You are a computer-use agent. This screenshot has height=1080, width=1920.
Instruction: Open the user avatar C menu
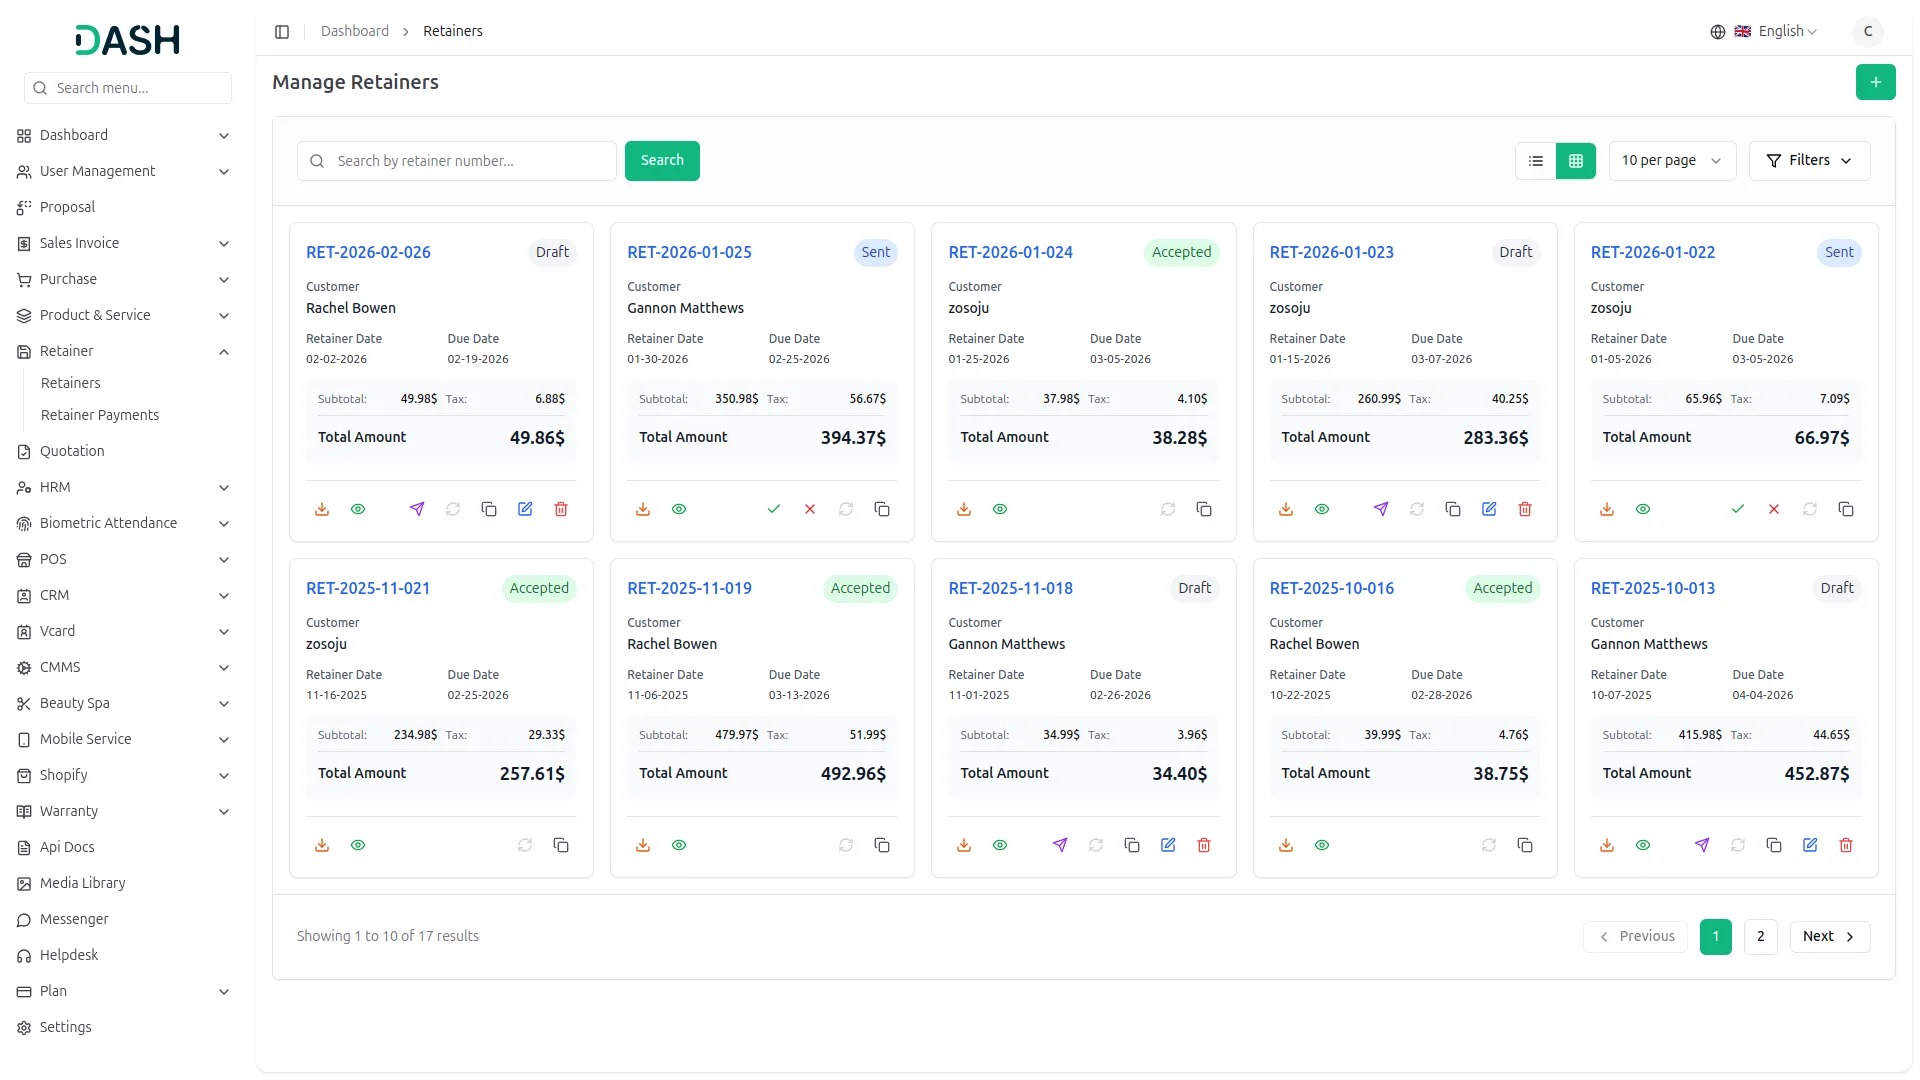click(x=1867, y=32)
